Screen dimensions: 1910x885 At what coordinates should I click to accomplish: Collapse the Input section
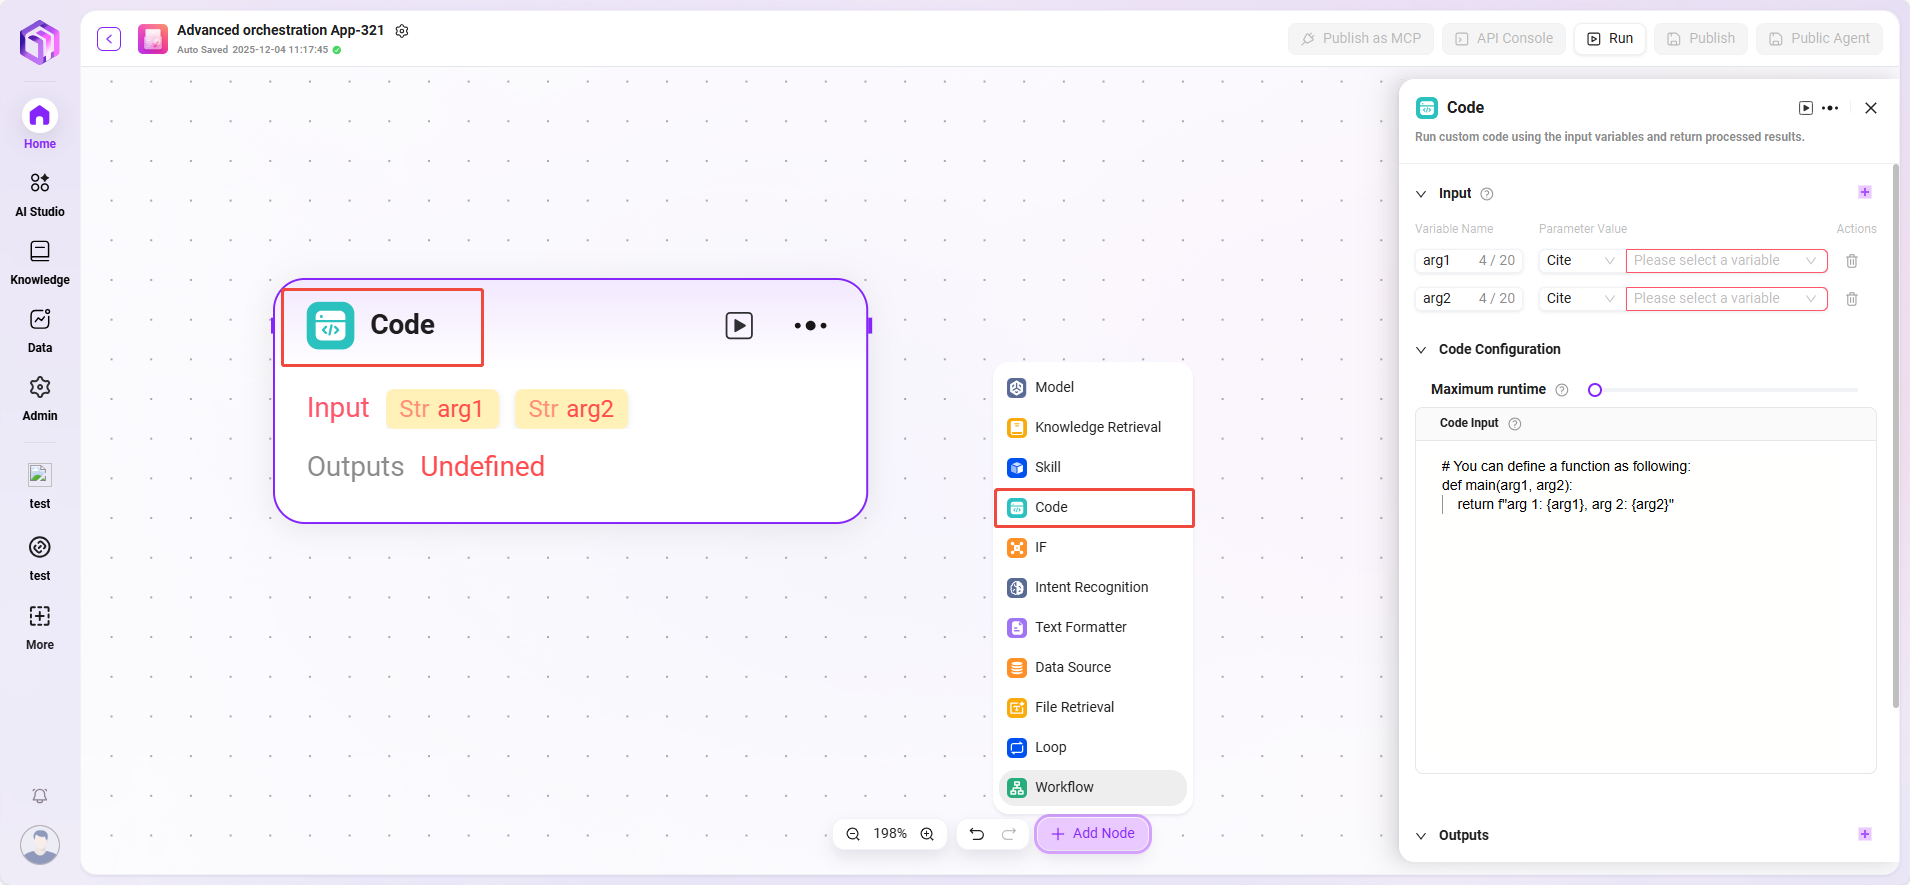coord(1421,194)
